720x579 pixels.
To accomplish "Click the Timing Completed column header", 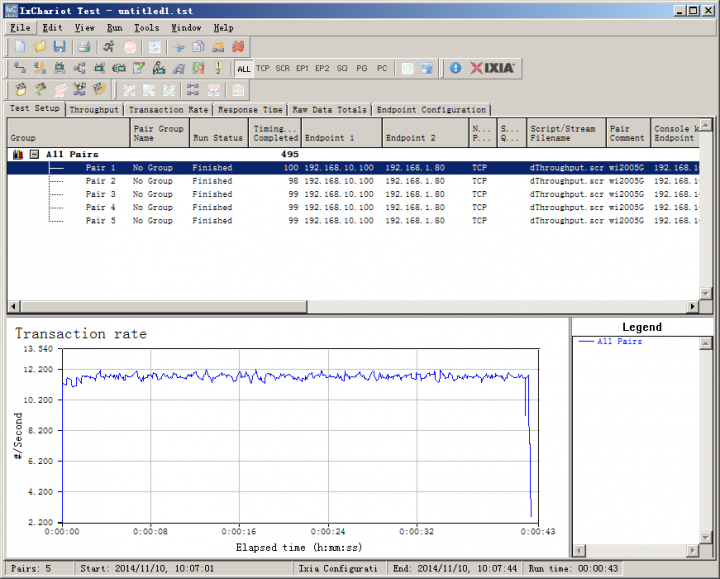I will tap(275, 133).
